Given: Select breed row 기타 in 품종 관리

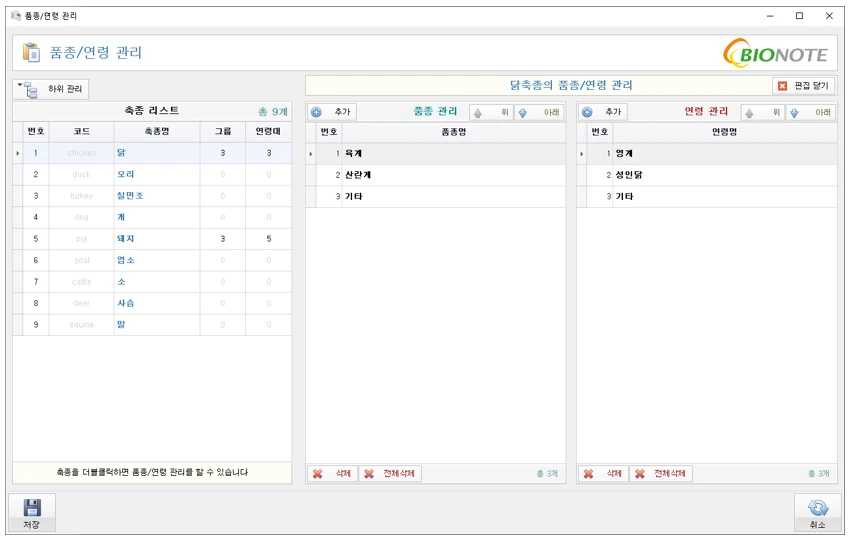Looking at the screenshot, I should tap(436, 196).
